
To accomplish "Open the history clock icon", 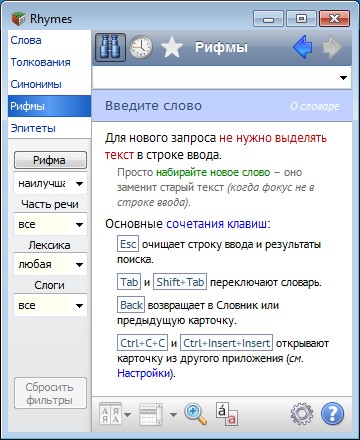I will [x=141, y=47].
